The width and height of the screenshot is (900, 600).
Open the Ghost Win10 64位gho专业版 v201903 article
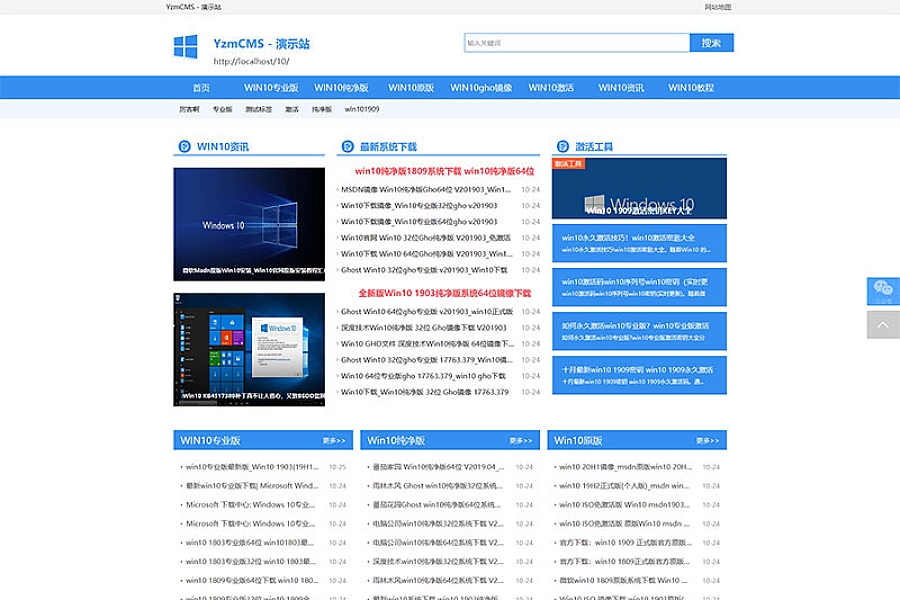tap(427, 312)
